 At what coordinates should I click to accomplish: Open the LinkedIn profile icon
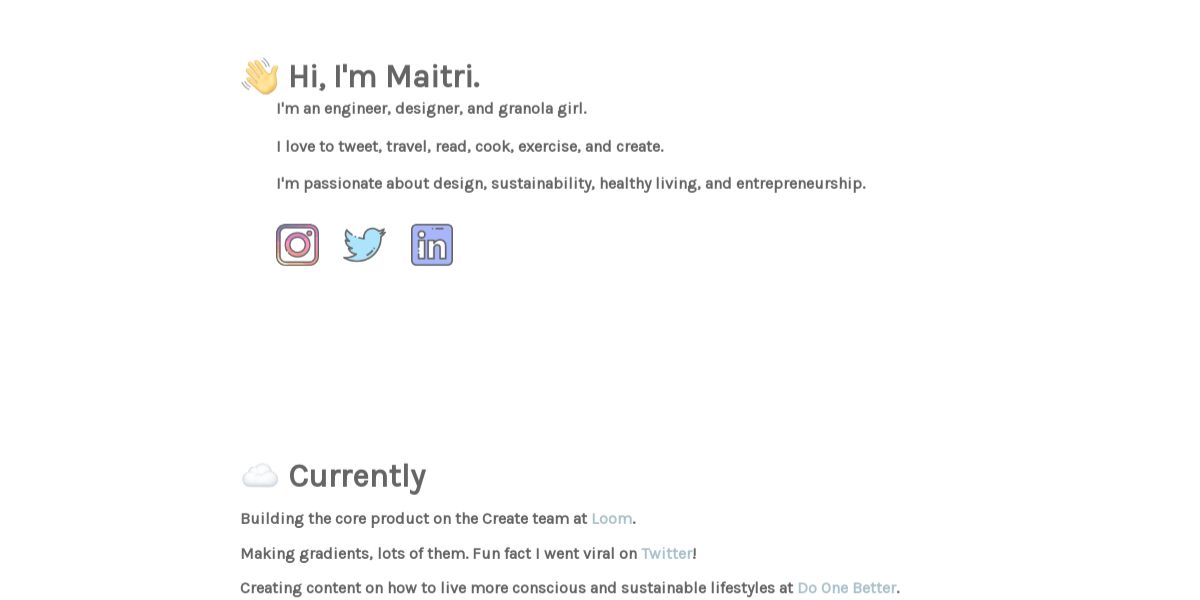point(432,245)
